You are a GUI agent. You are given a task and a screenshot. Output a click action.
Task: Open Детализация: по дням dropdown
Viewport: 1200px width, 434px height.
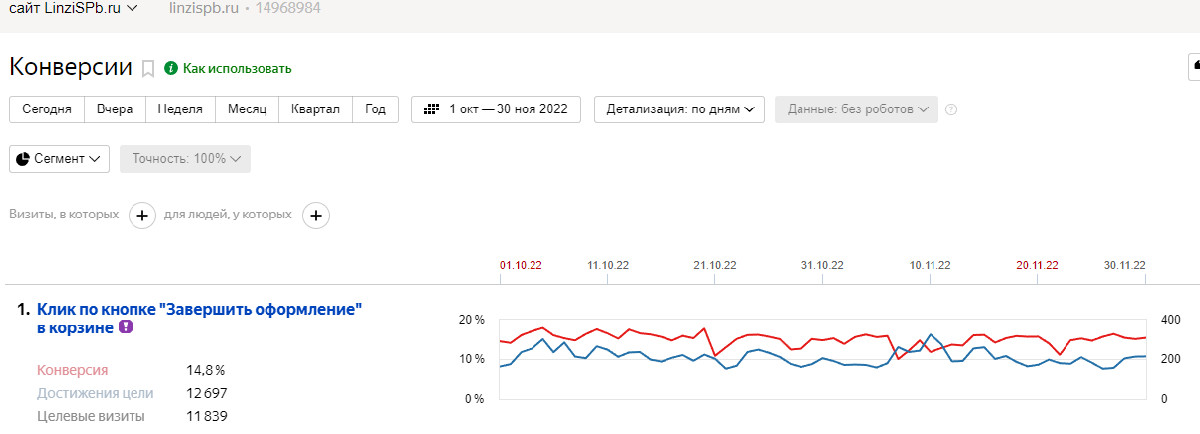pyautogui.click(x=679, y=109)
